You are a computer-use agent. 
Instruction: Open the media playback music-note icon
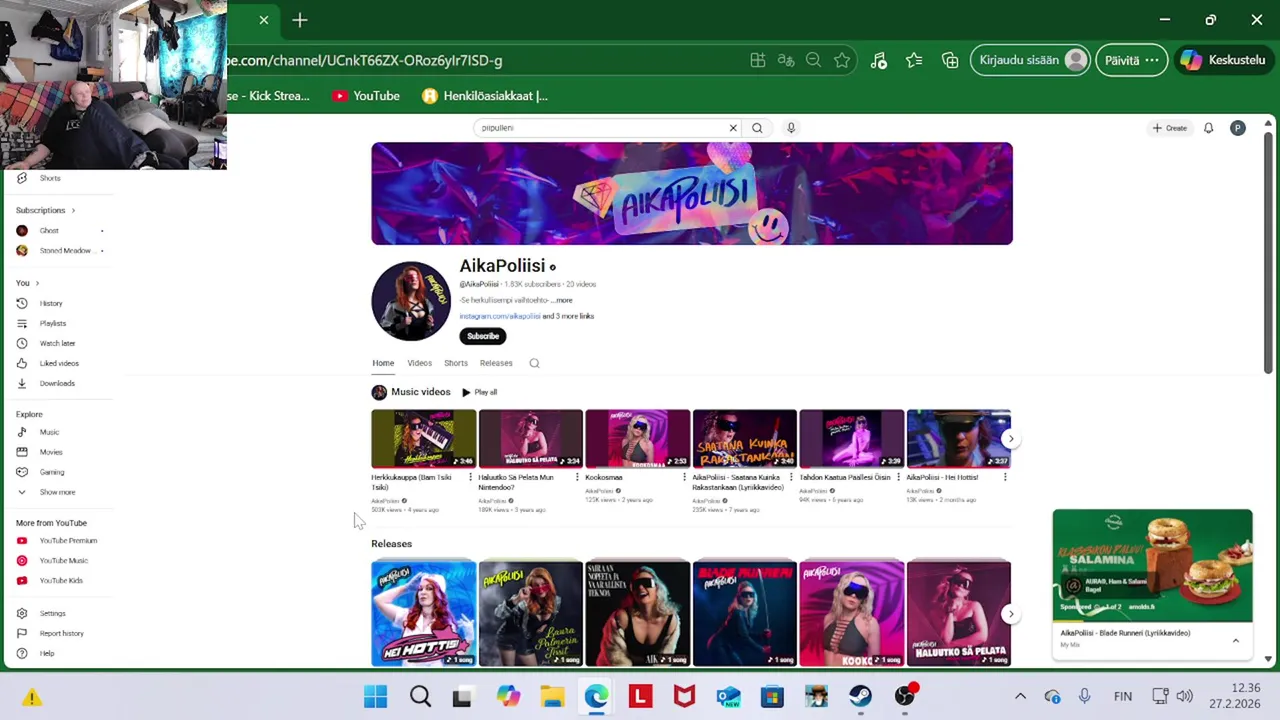tap(878, 60)
